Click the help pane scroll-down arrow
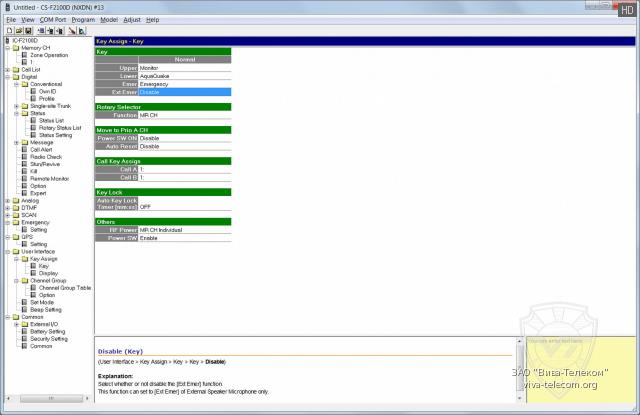This screenshot has height=415, width=640. (x=520, y=398)
